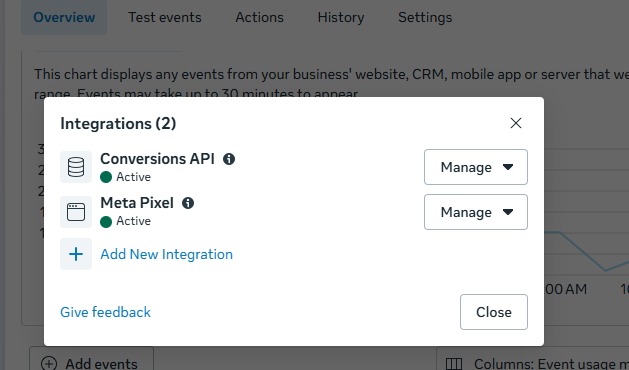629x370 pixels.
Task: Click the Columns layout icon
Action: [x=454, y=364]
